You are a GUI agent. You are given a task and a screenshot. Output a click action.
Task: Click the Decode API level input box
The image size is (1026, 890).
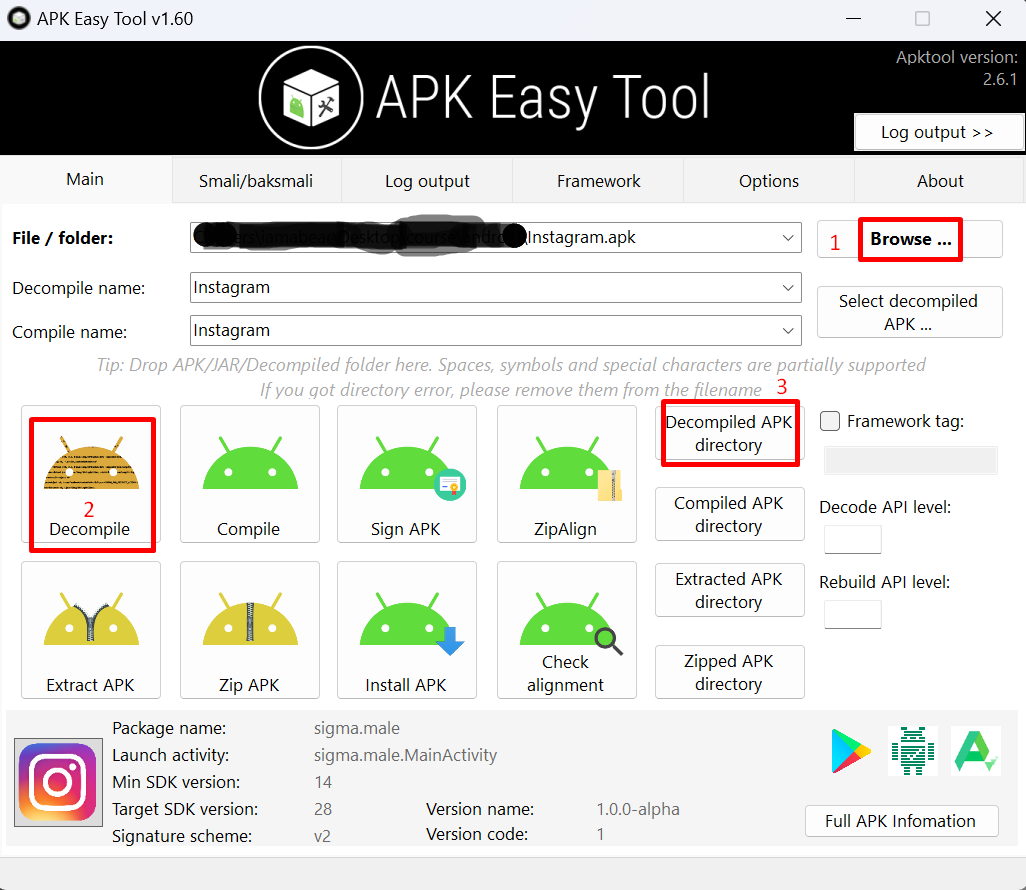(x=853, y=540)
